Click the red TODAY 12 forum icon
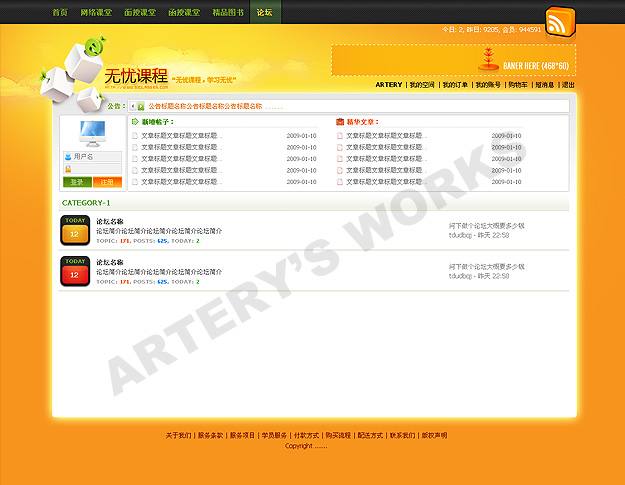The image size is (625, 485). pyautogui.click(x=75, y=271)
